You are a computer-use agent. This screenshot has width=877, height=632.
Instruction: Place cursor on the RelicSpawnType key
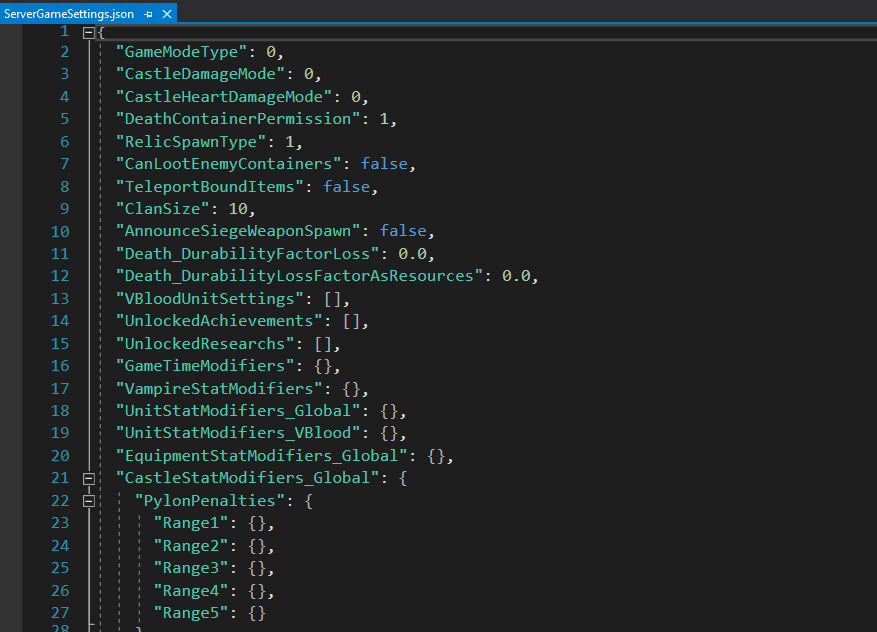coord(191,142)
